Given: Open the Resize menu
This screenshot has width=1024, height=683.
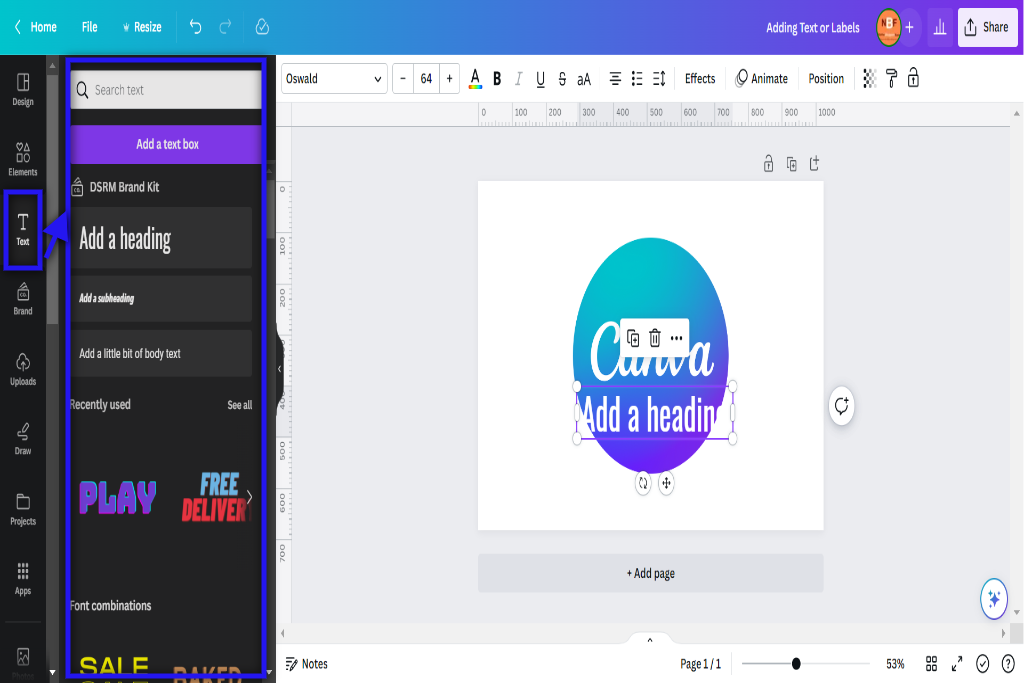Looking at the screenshot, I should [x=142, y=27].
